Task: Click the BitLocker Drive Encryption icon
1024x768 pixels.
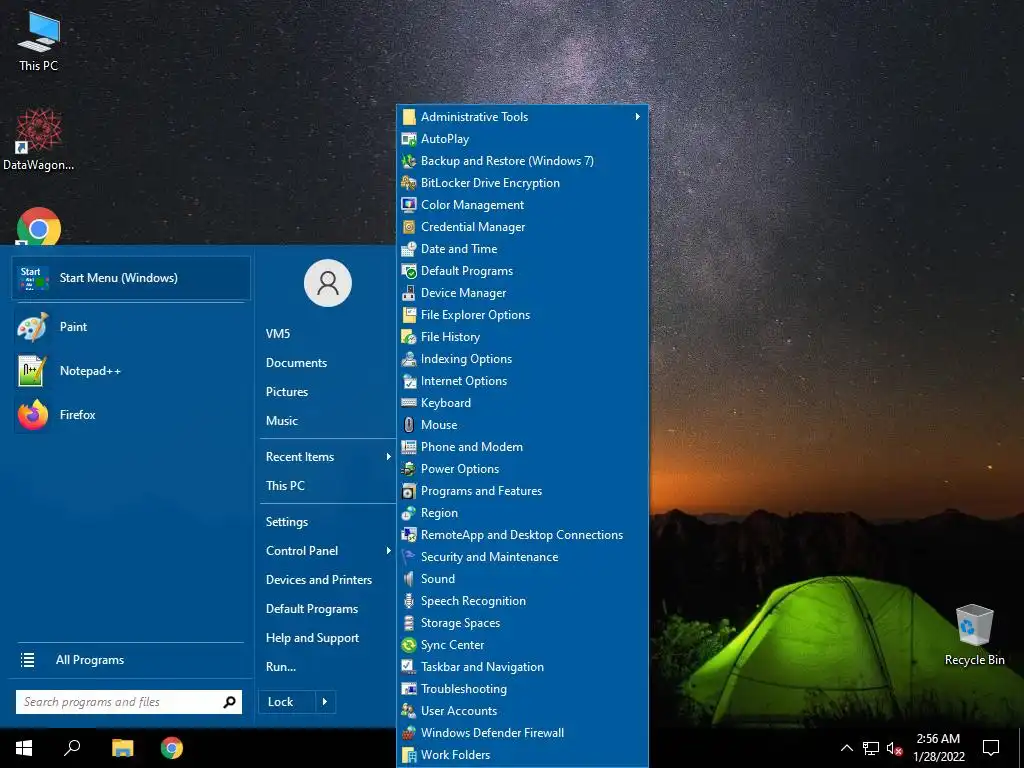Action: tap(409, 183)
